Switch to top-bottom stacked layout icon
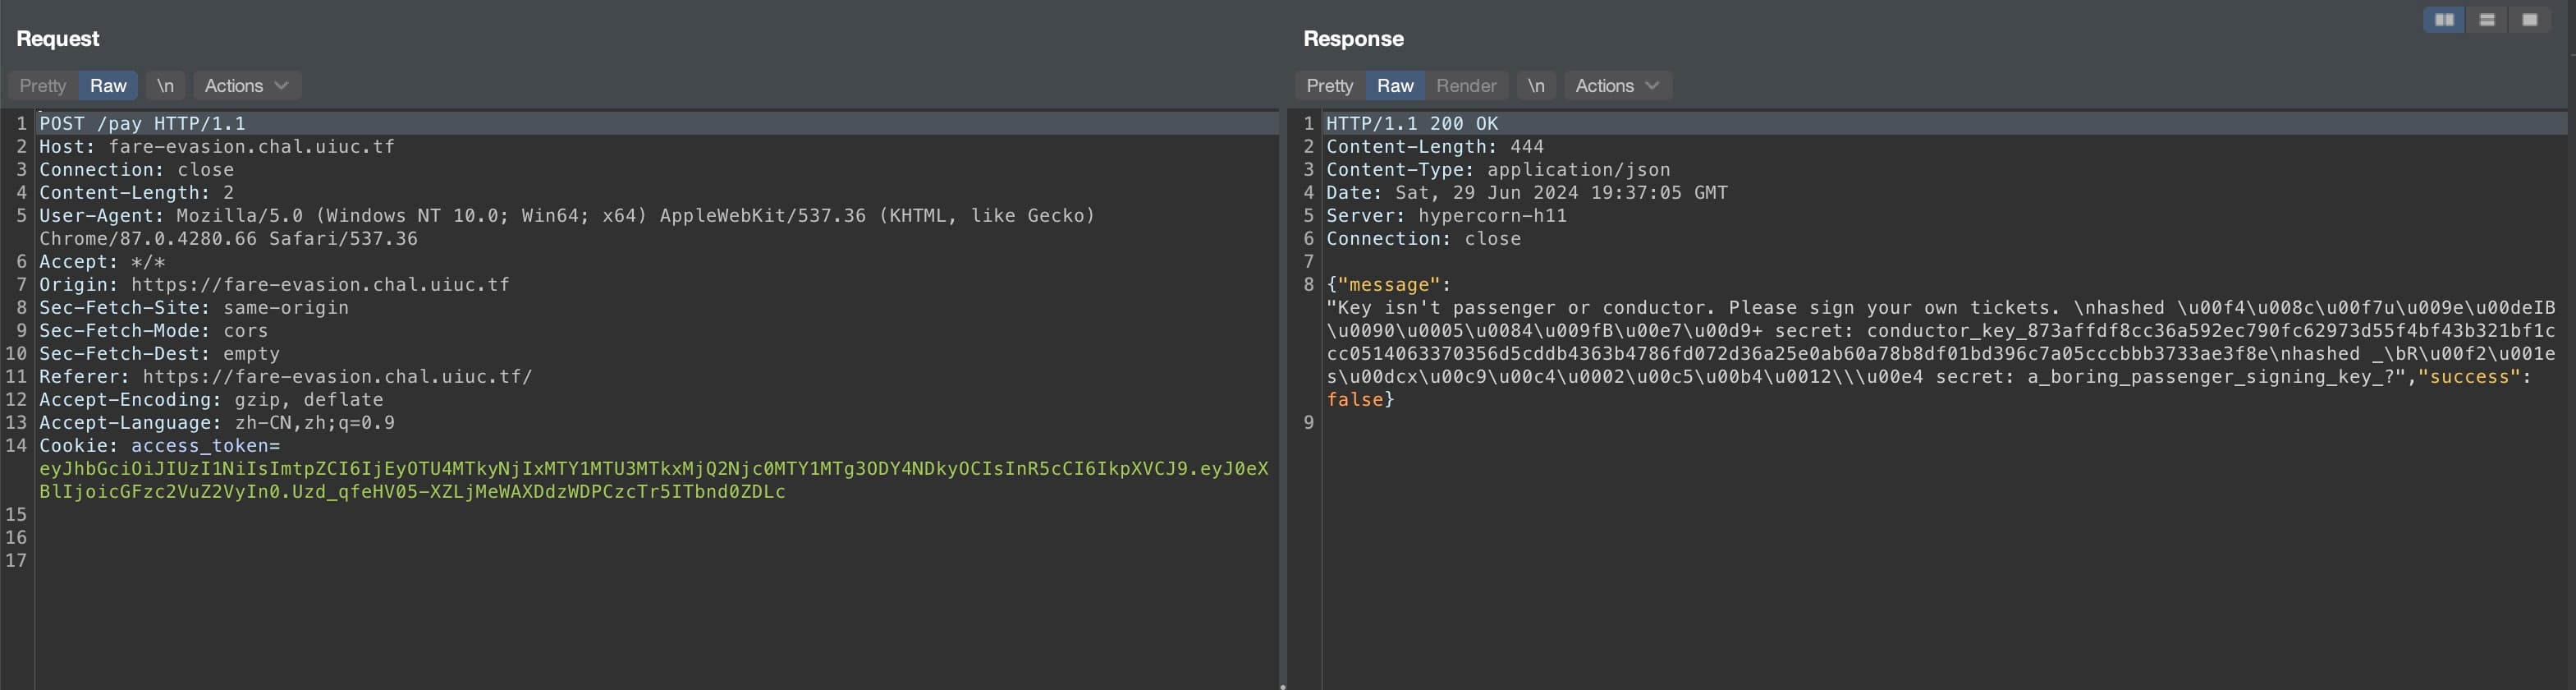This screenshot has height=690, width=2576. coord(2487,20)
